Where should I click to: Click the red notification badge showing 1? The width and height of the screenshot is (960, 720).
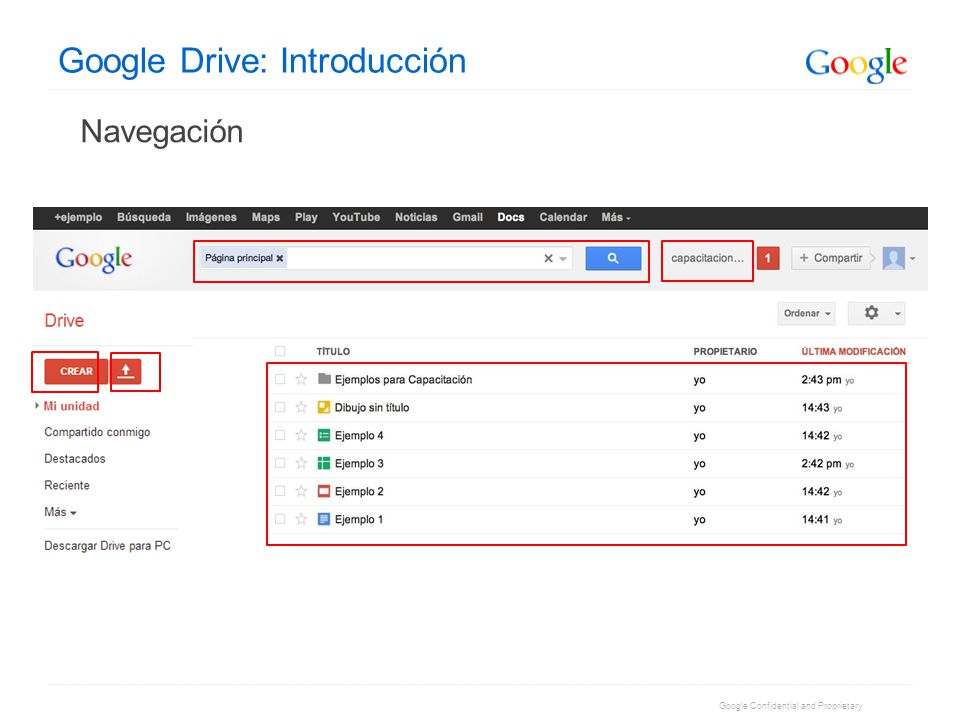(x=768, y=258)
